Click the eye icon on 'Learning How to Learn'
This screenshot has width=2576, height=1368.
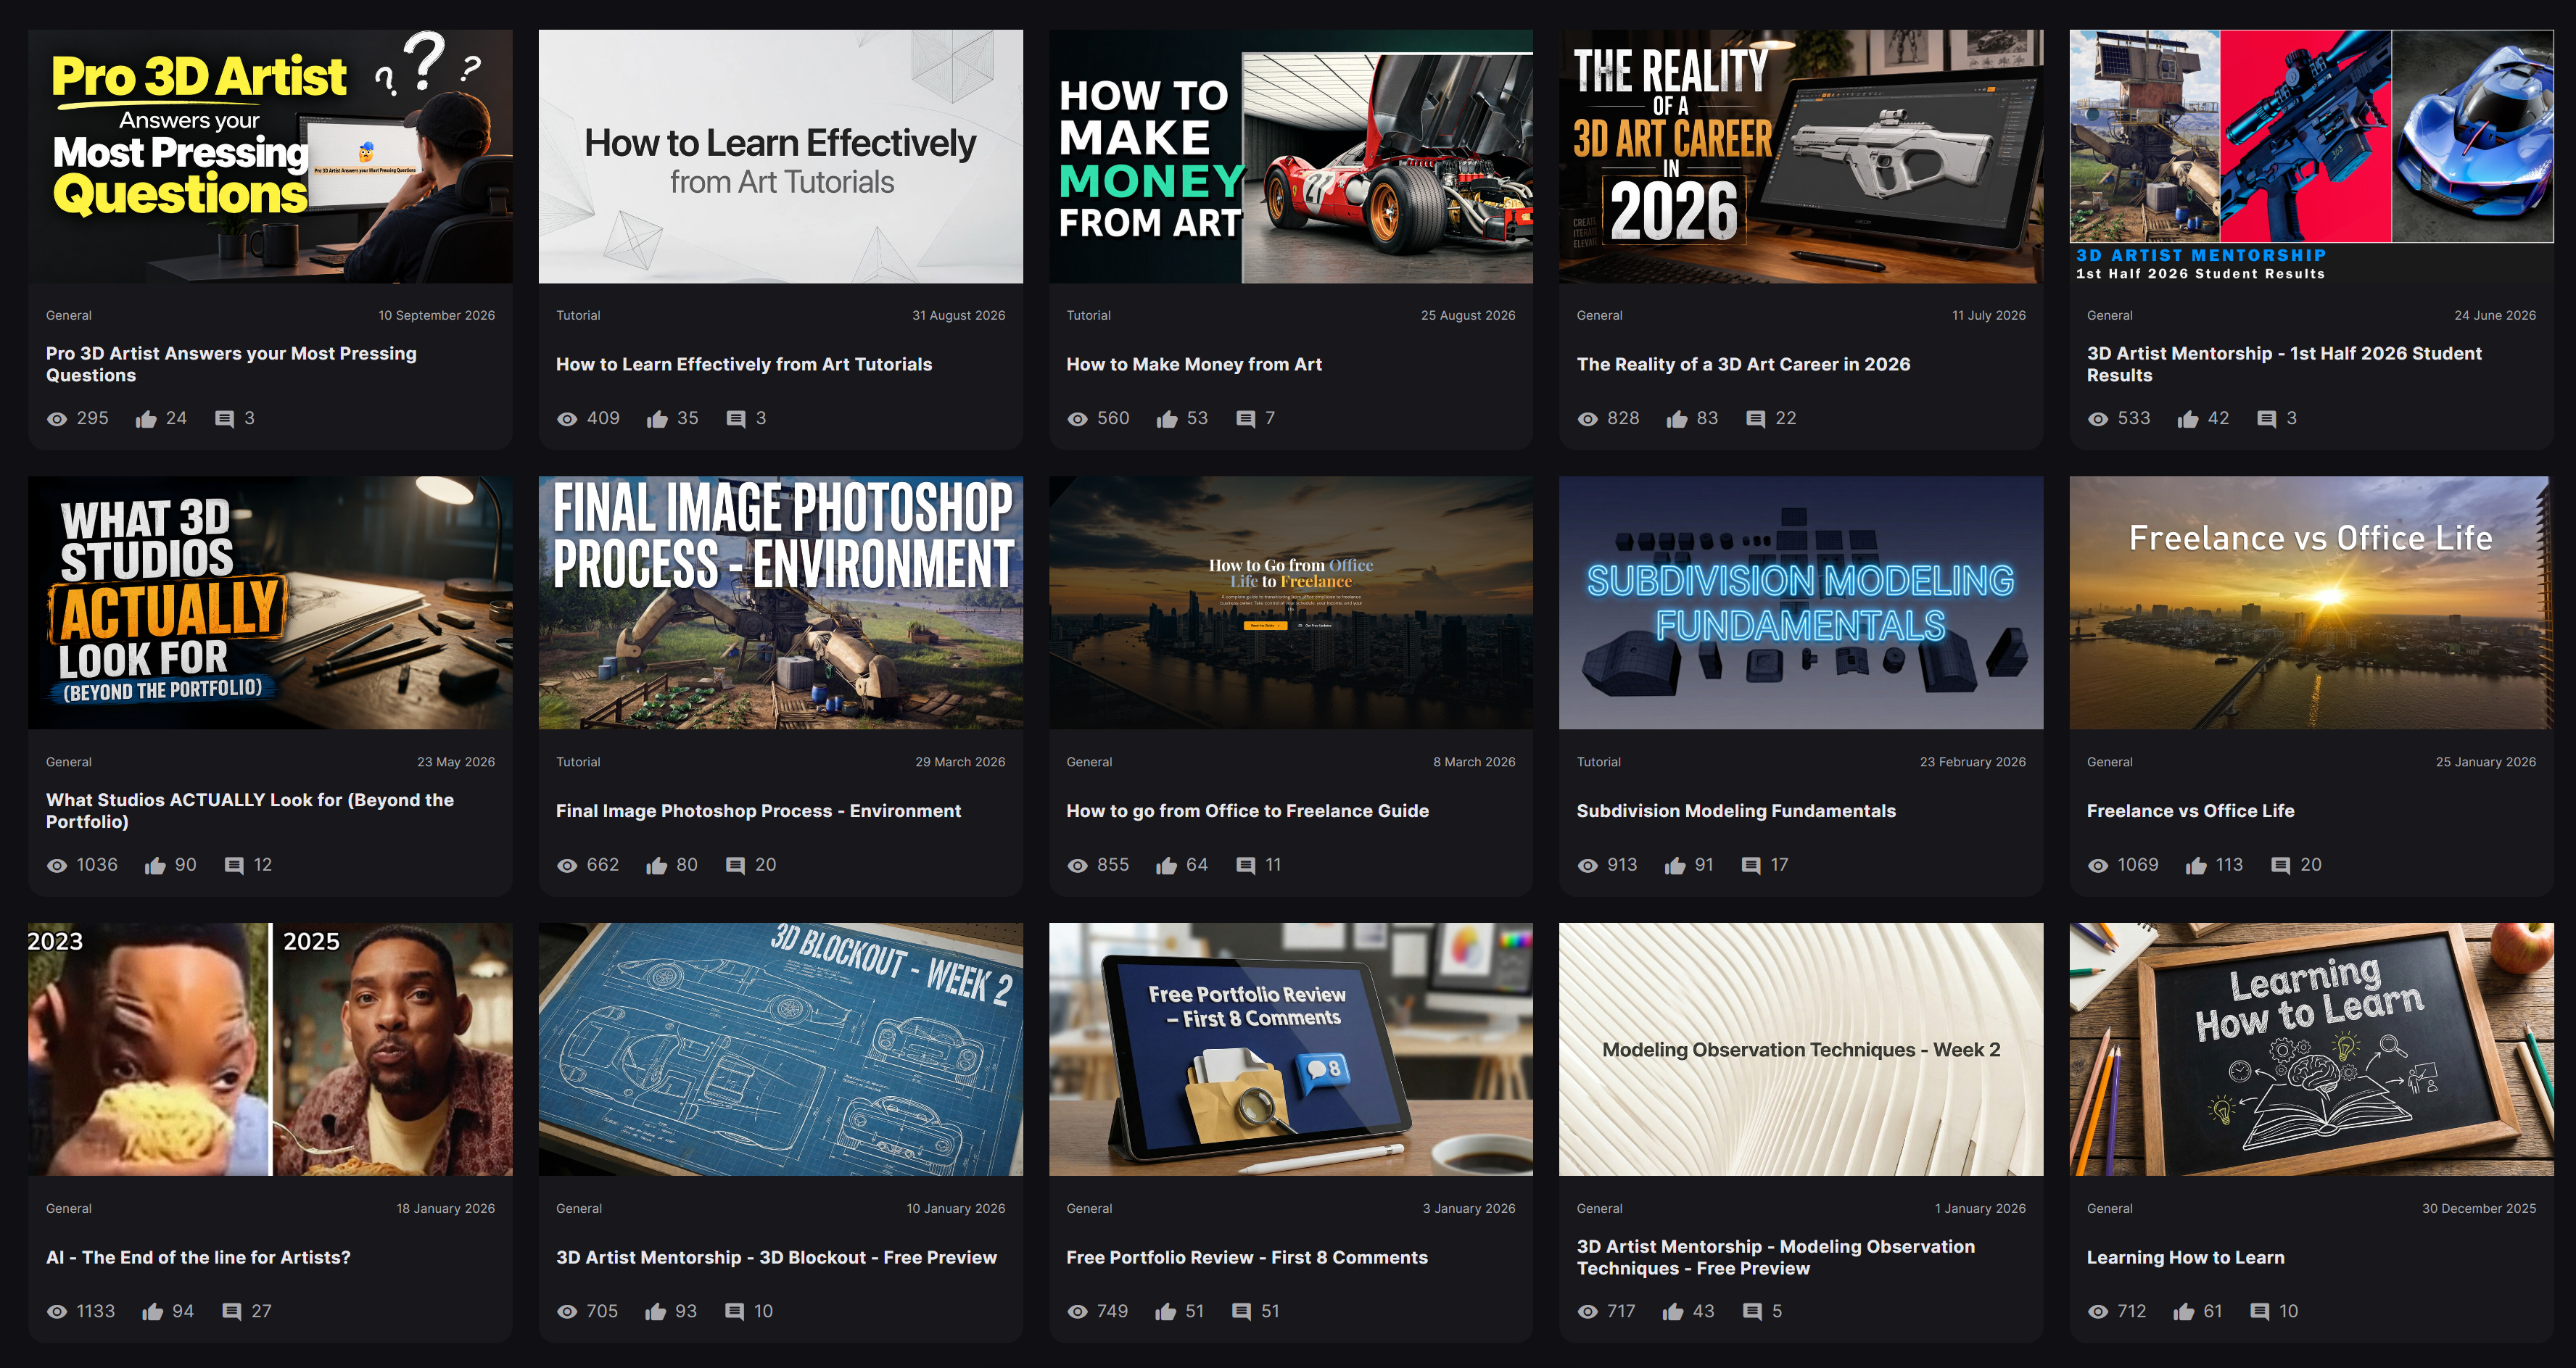(x=2098, y=1312)
